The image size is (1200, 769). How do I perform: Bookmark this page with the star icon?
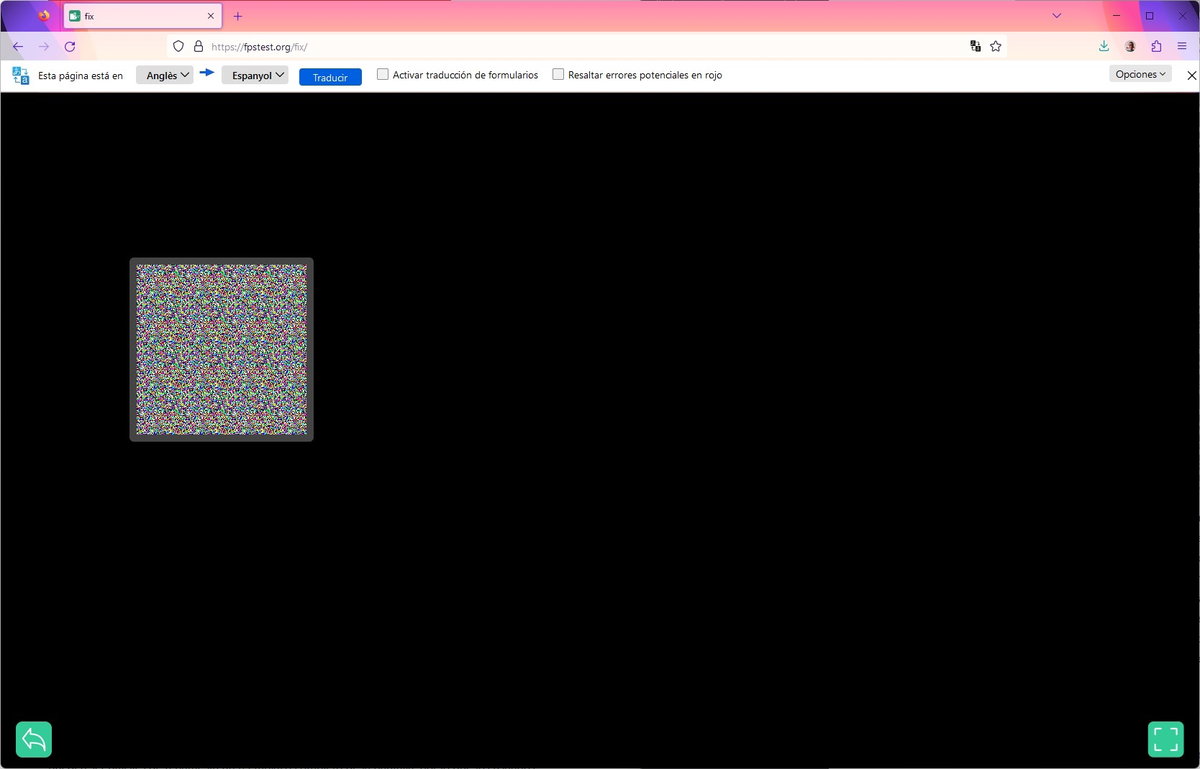pyautogui.click(x=996, y=46)
